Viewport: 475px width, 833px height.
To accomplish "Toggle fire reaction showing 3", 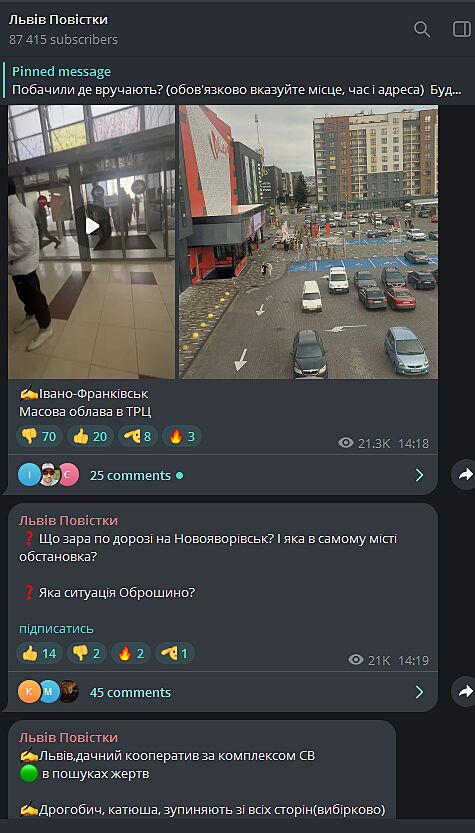I will [182, 437].
